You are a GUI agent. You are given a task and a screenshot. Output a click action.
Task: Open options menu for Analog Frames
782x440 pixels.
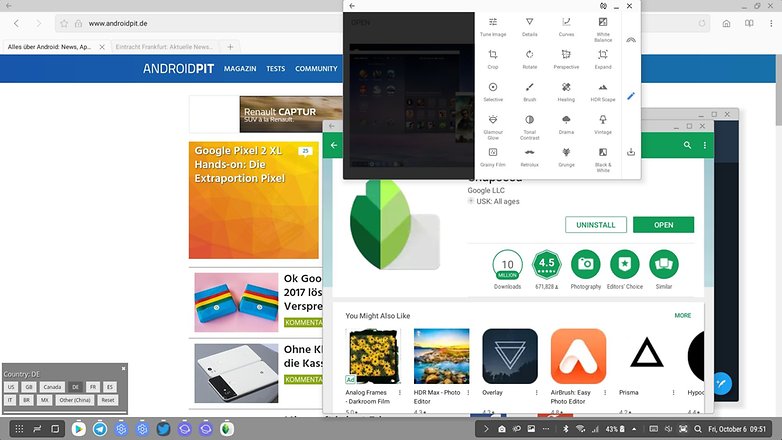[x=399, y=393]
